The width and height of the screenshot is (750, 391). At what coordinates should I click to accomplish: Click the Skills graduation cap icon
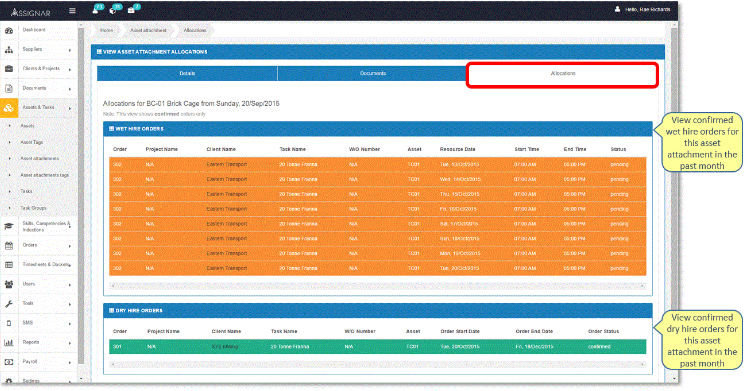pyautogui.click(x=9, y=226)
